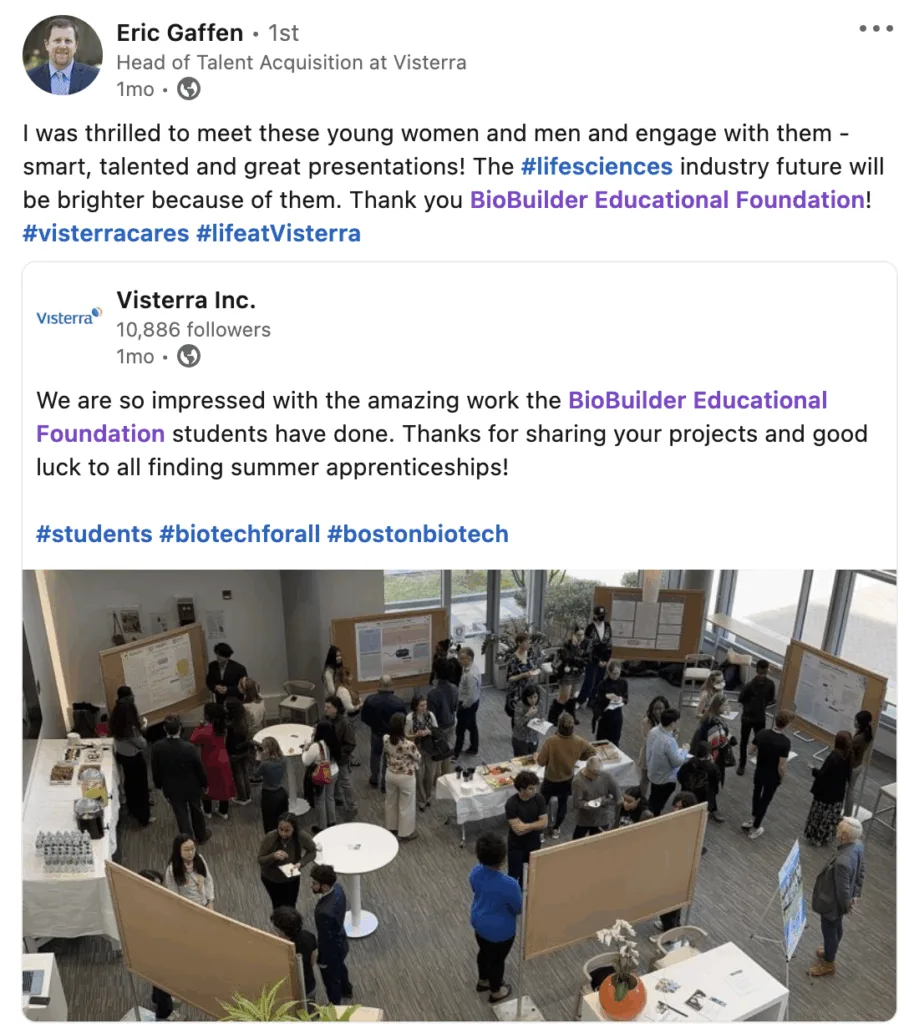Follow the #lifesciences hashtag

pyautogui.click(x=596, y=166)
